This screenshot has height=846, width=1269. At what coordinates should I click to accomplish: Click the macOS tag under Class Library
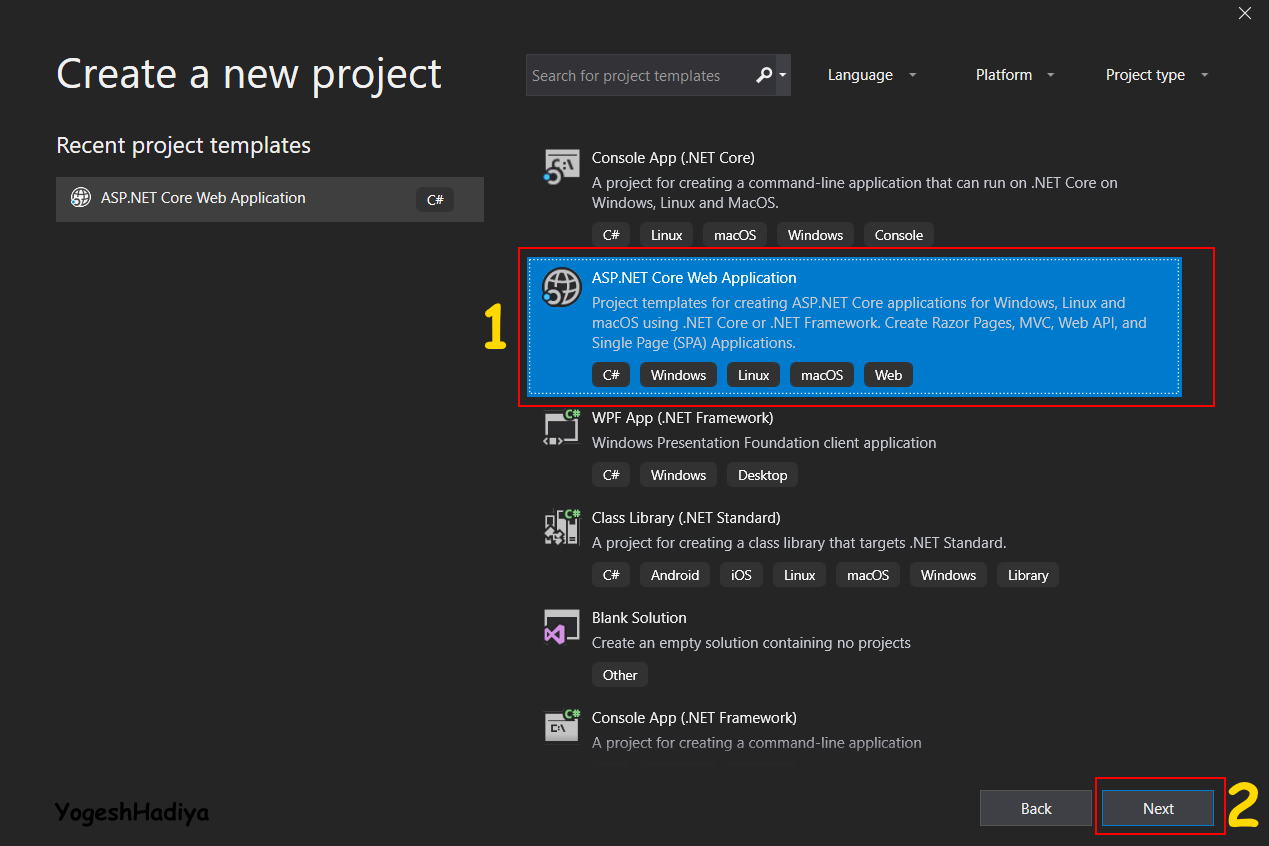tap(868, 575)
